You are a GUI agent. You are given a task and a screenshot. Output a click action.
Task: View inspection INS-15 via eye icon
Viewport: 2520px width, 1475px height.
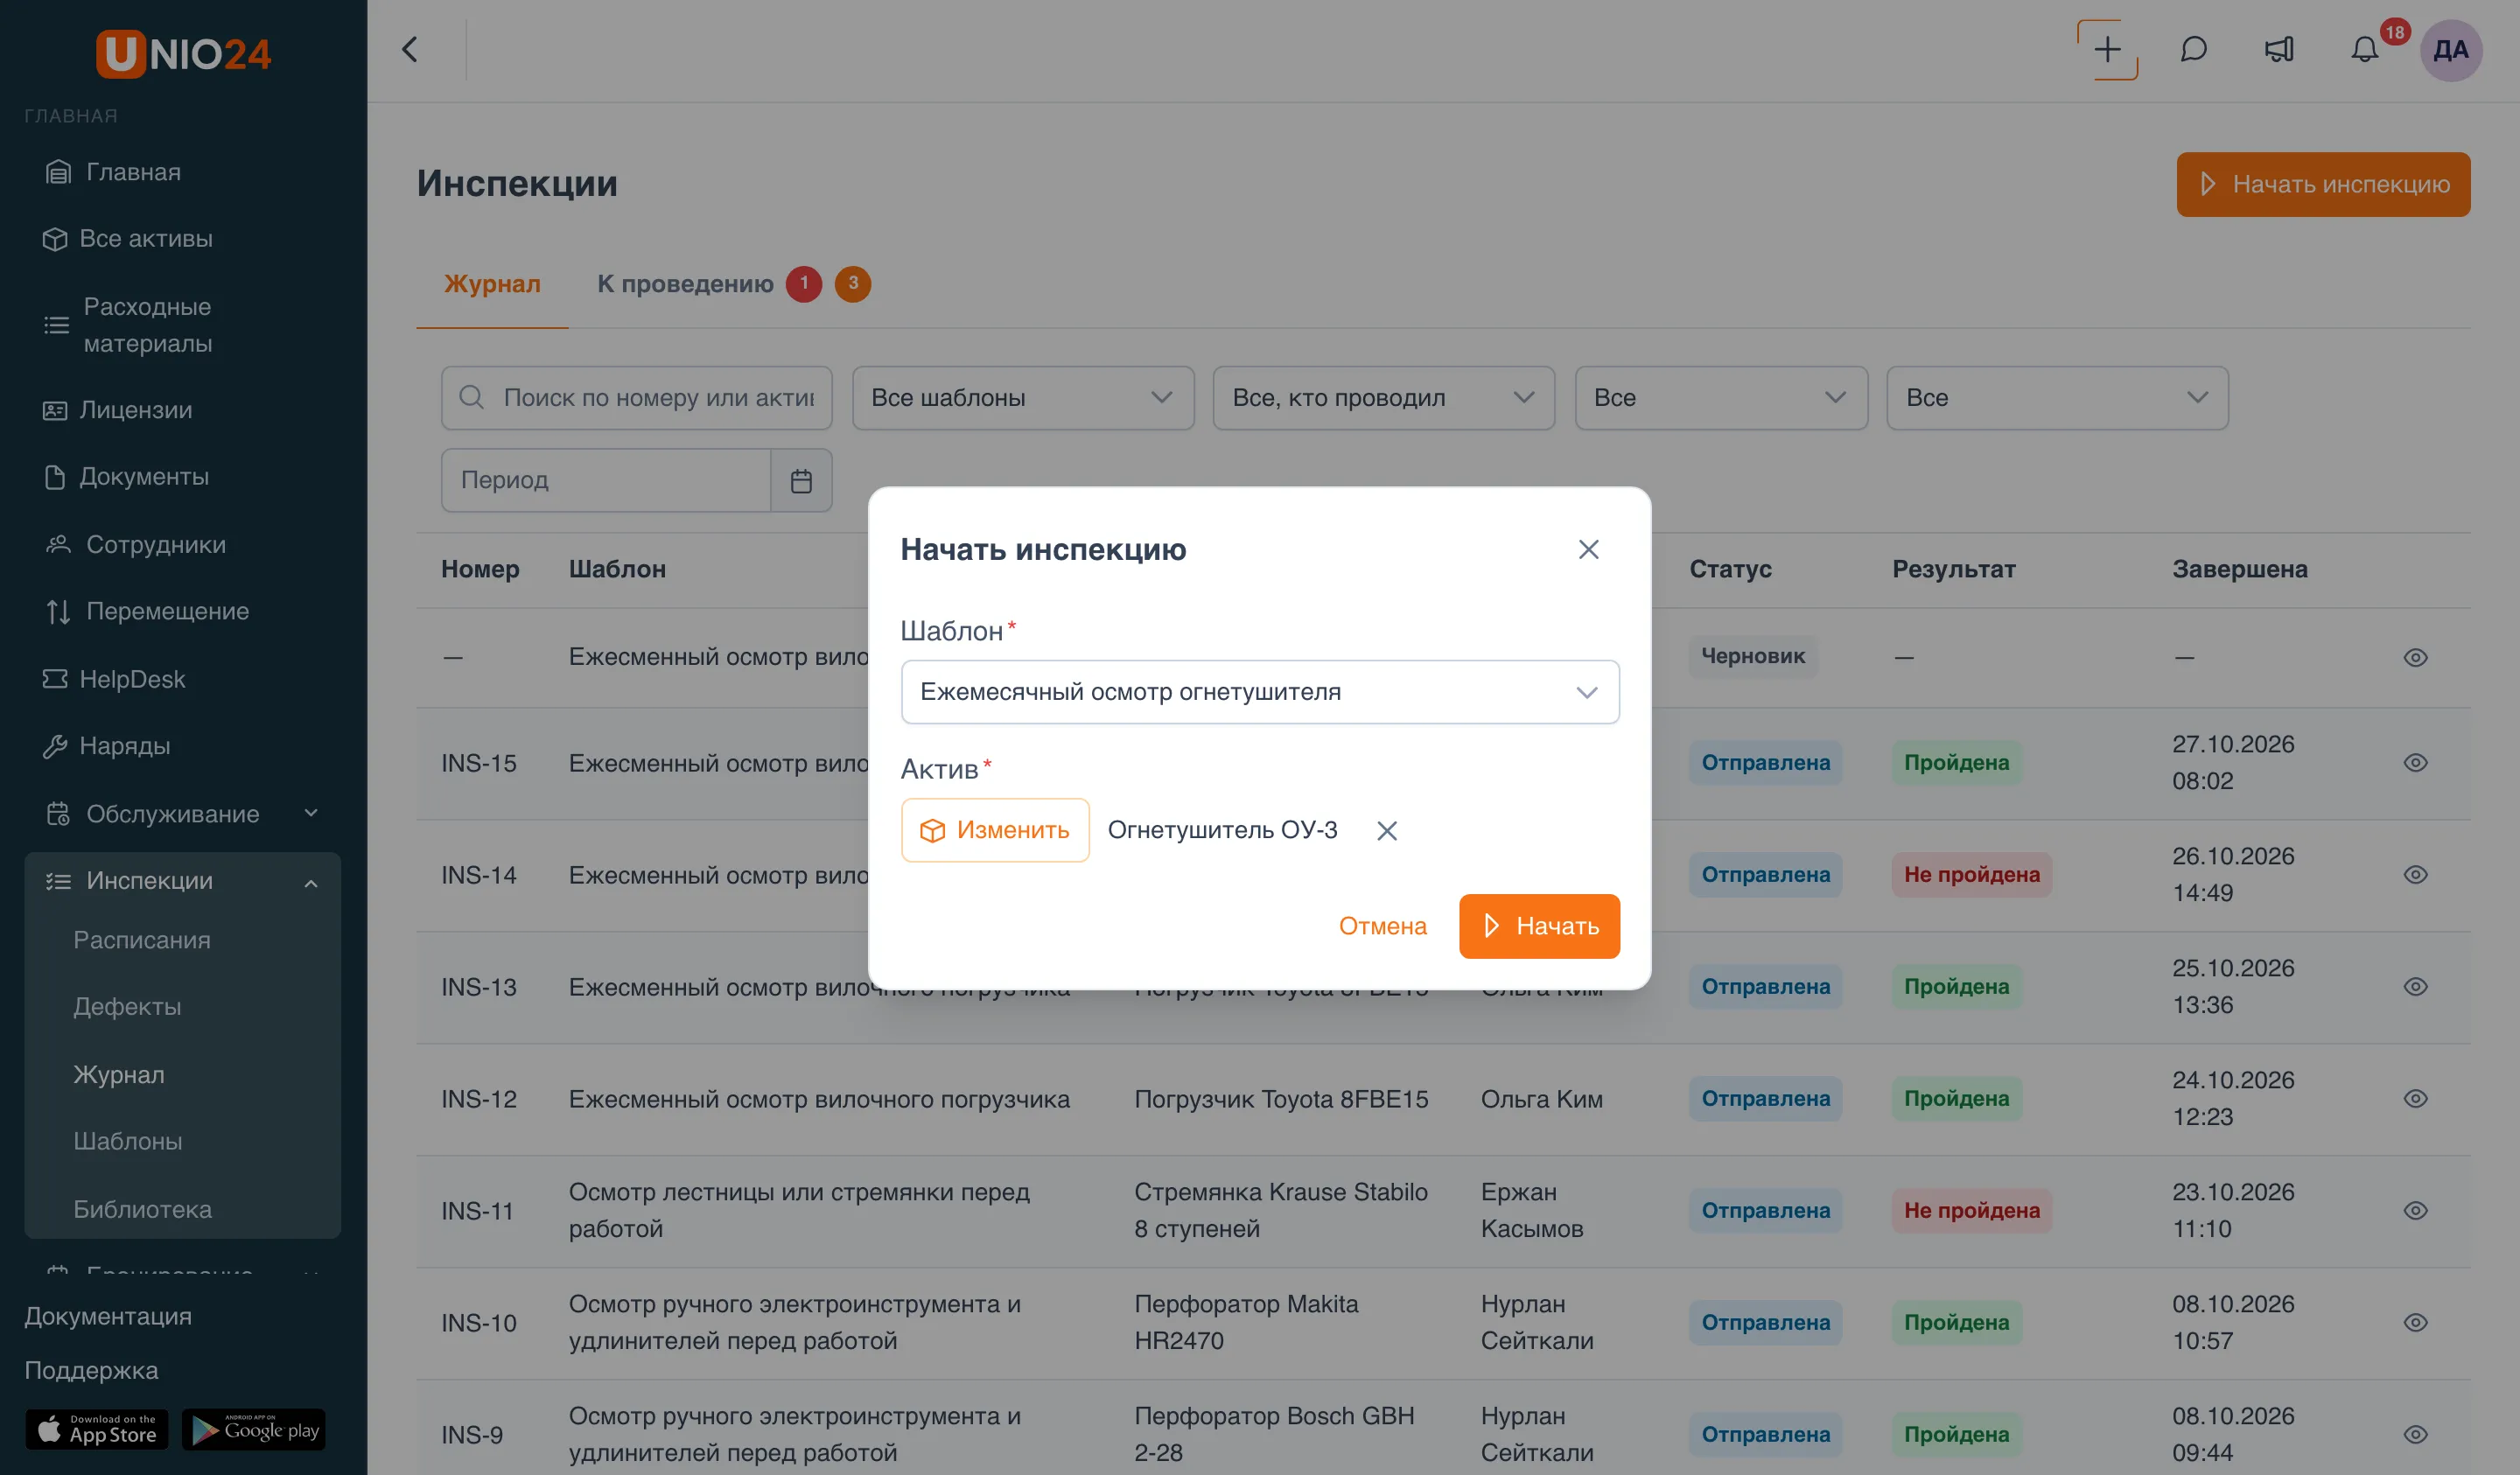tap(2415, 763)
